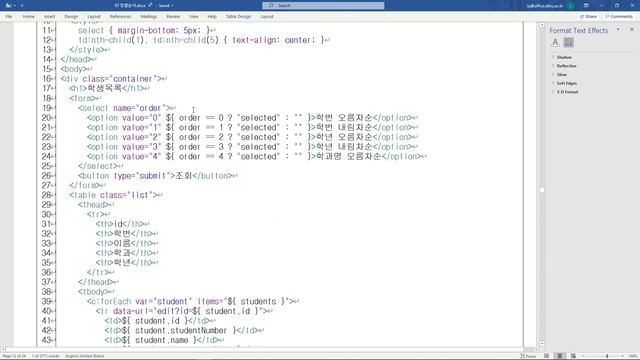
Task: Click the AutoSave icon in title bar
Action: tap(9, 6)
